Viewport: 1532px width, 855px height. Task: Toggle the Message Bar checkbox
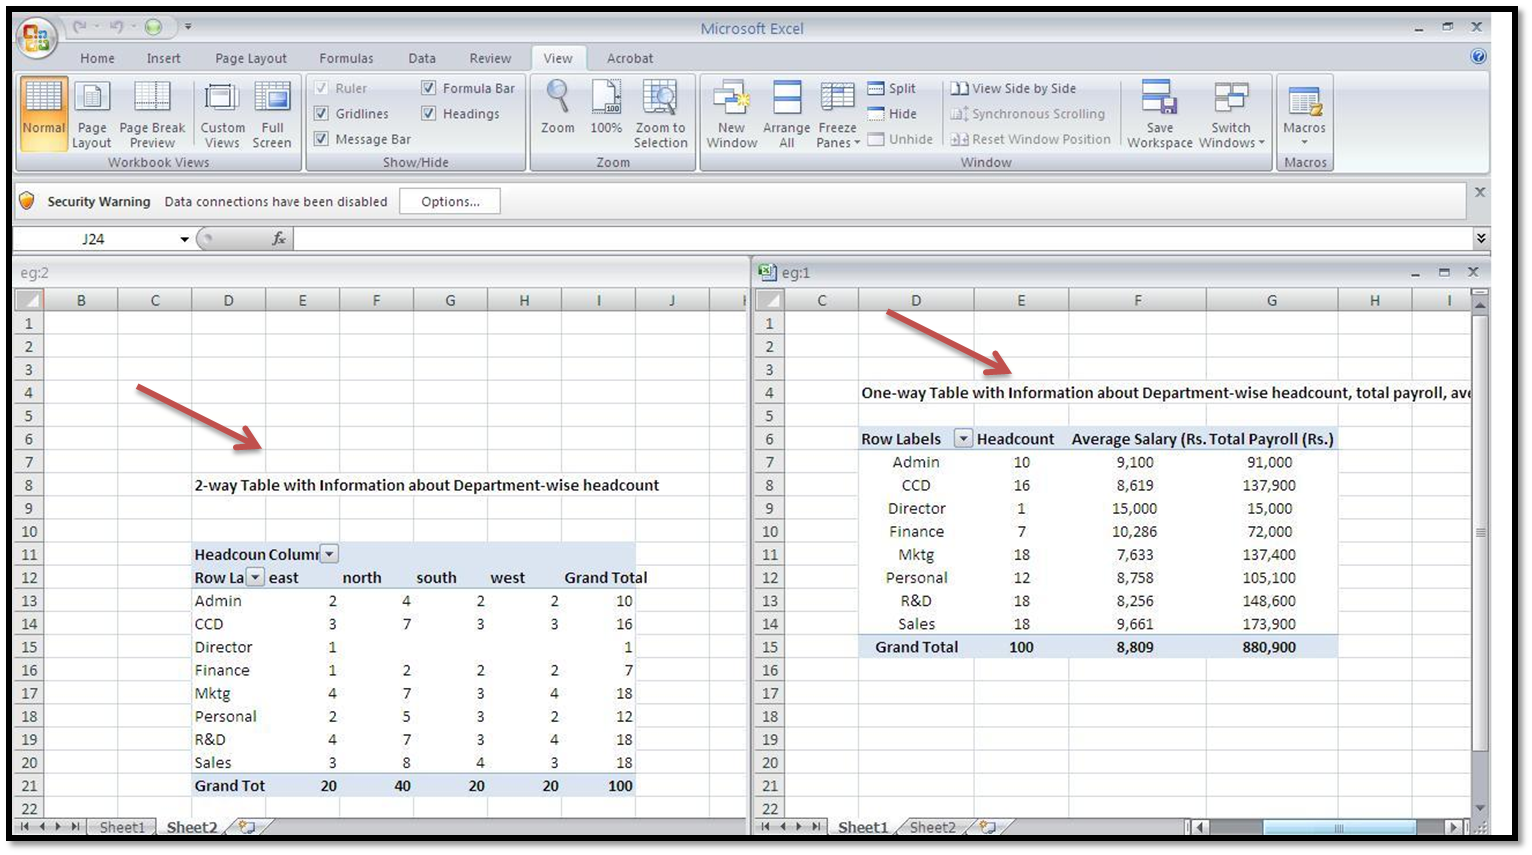321,139
